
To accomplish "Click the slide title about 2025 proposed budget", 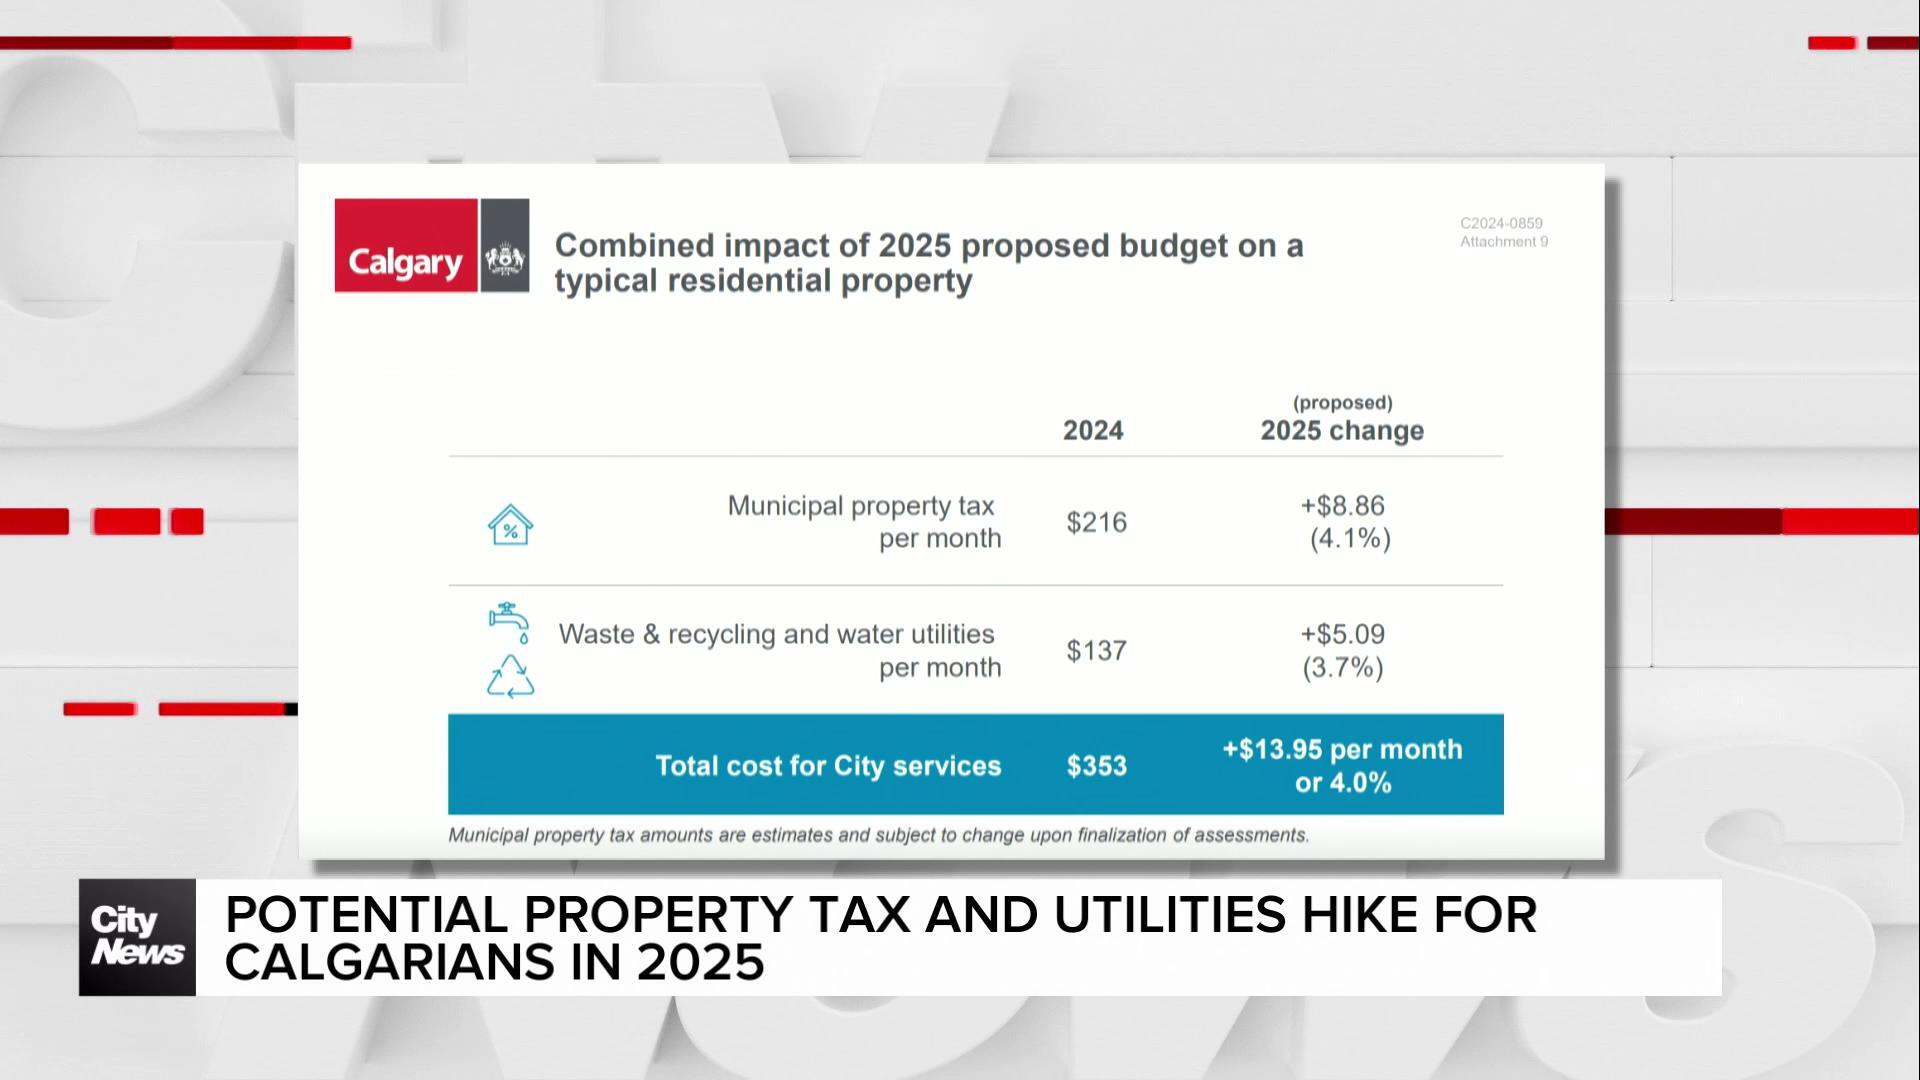I will (x=929, y=263).
